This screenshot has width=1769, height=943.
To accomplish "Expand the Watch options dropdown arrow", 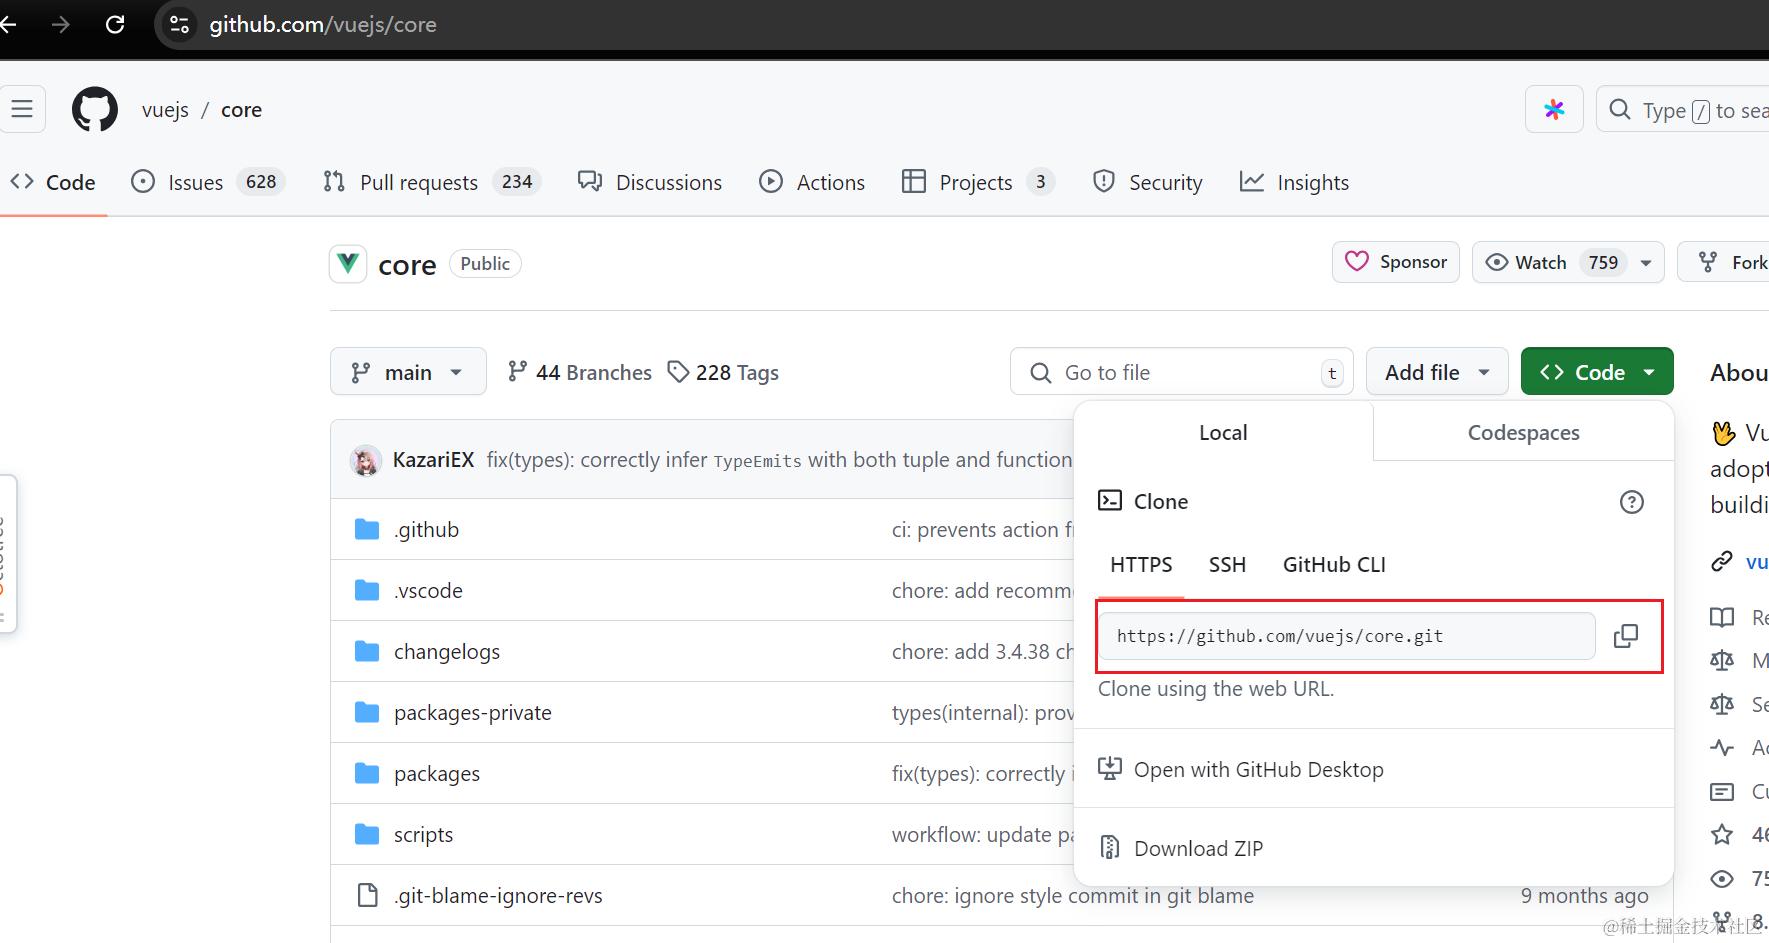I will click(1646, 263).
